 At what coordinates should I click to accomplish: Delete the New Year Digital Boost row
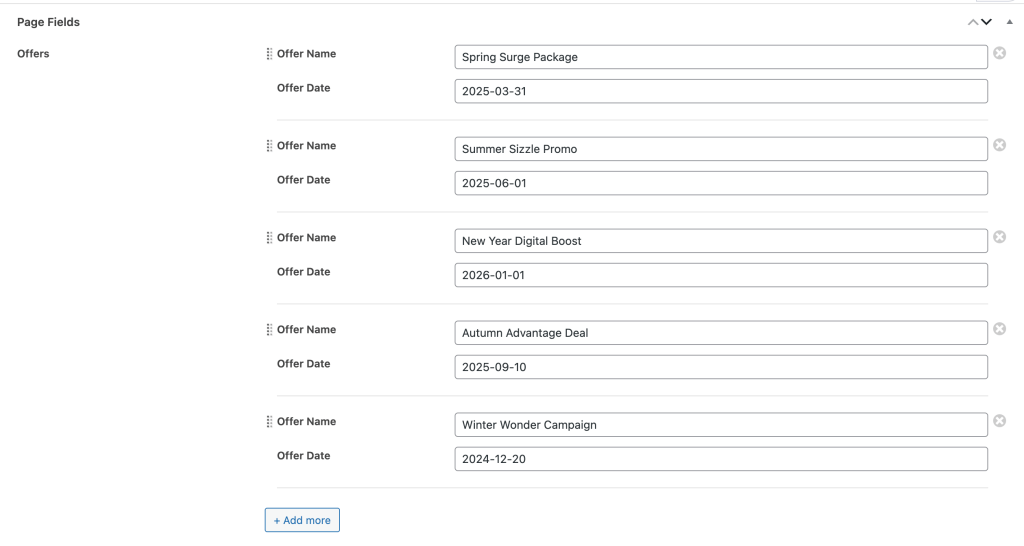999,237
